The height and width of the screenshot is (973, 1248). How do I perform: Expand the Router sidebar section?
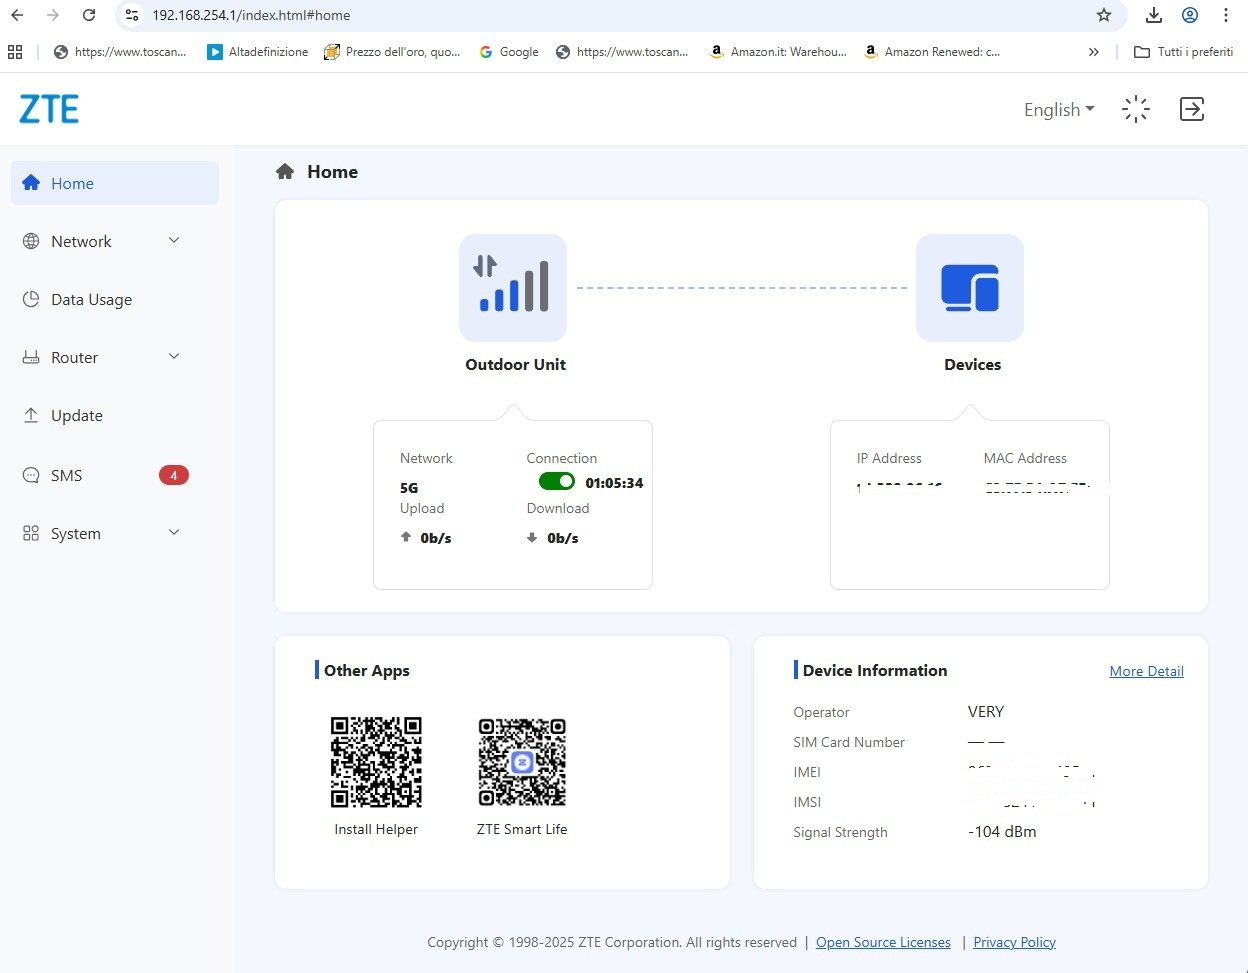pos(101,357)
